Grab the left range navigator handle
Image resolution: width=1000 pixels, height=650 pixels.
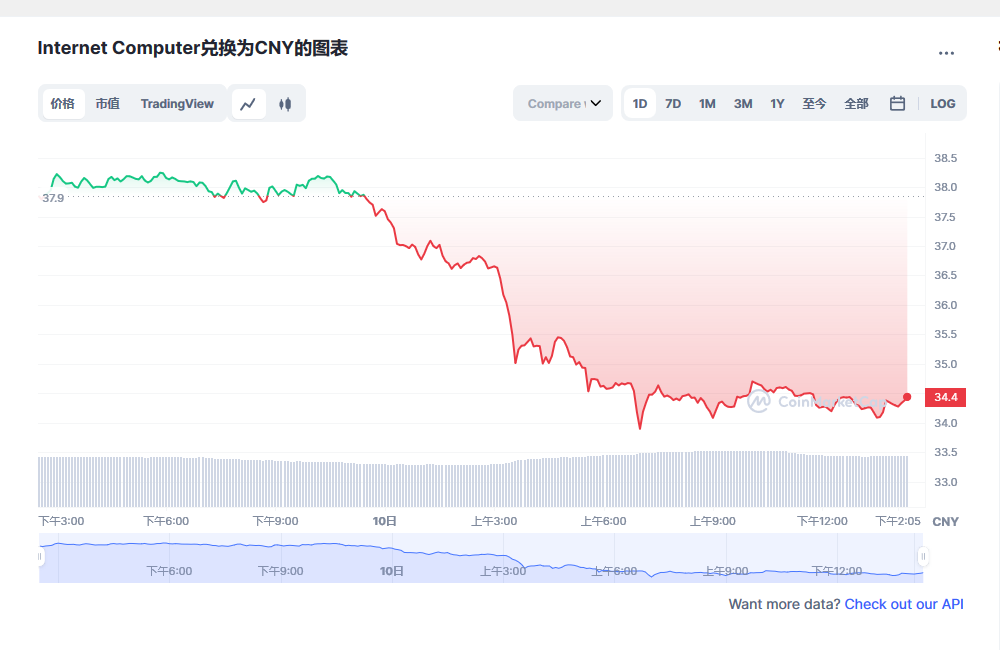point(40,556)
